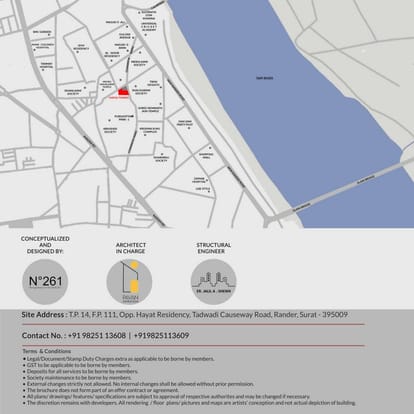This screenshot has height=414, width=414.
Task: Click the structural engineer skyline logo
Action: click(214, 282)
